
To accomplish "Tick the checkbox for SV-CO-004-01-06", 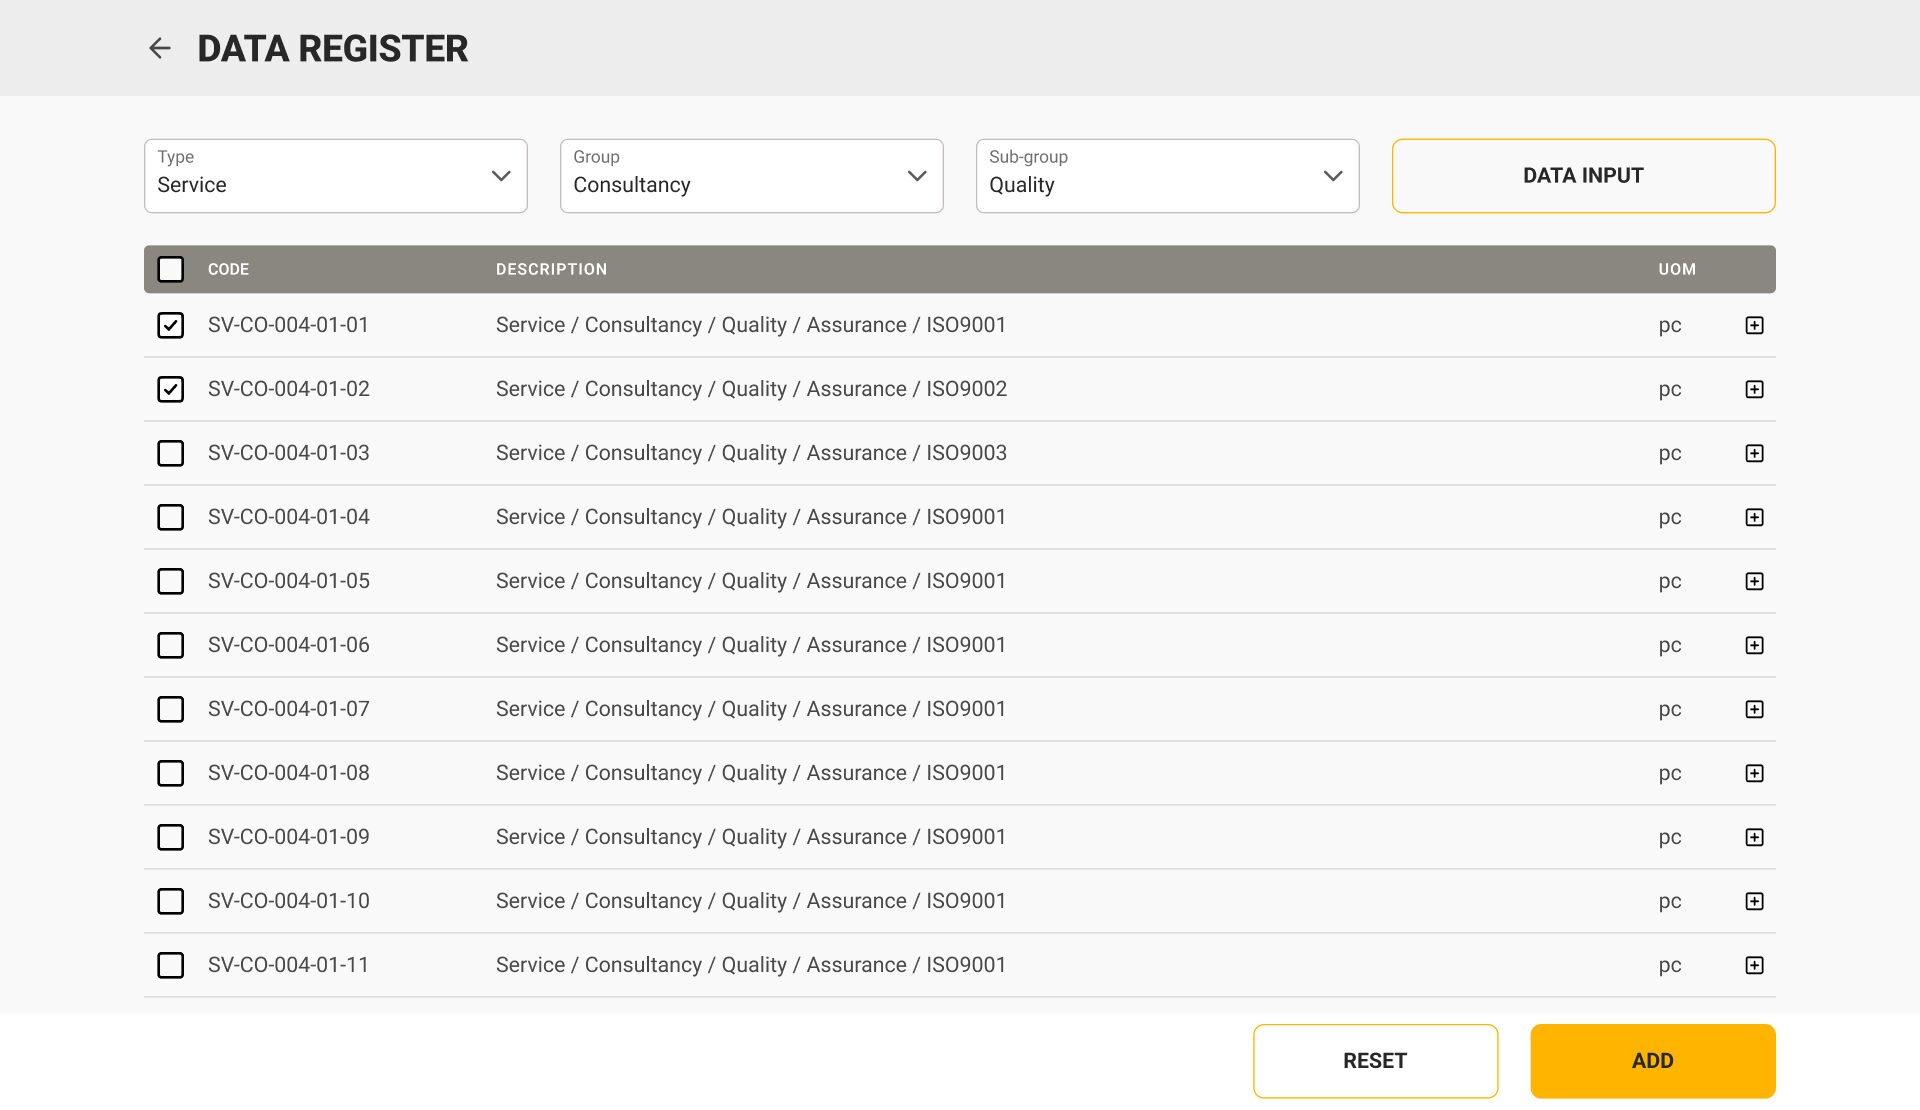I will coord(171,645).
